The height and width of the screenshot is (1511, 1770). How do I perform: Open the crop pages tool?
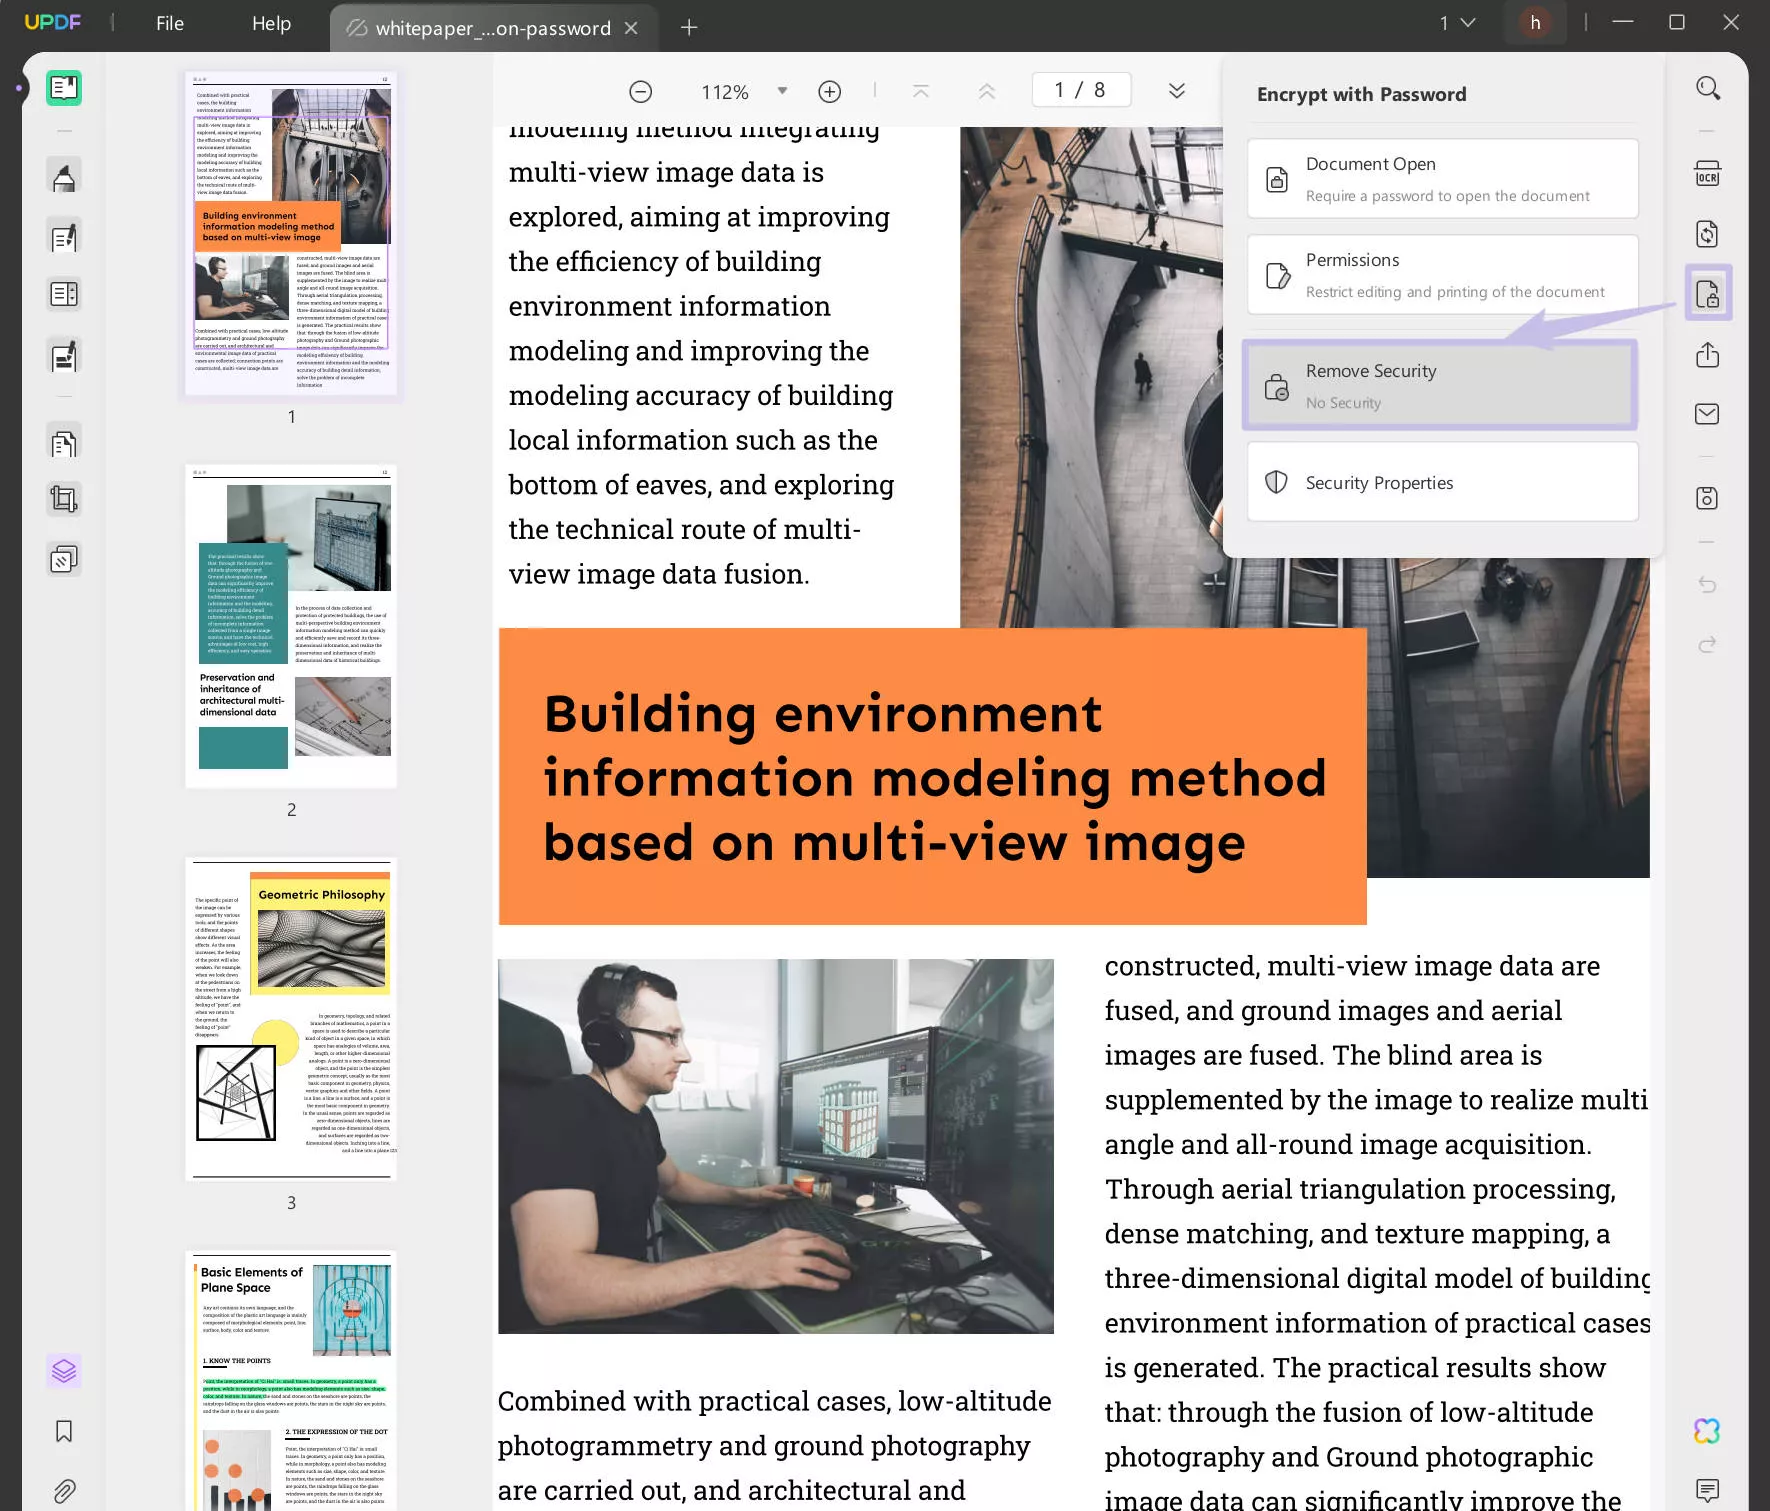(x=64, y=499)
